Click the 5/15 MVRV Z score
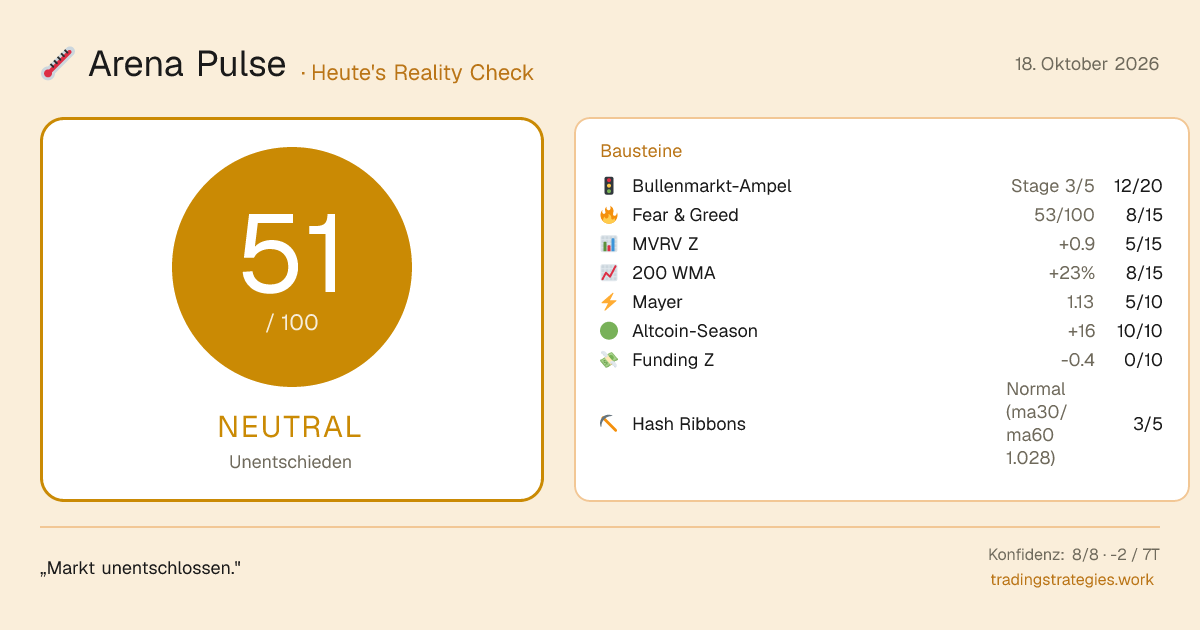 [1143, 244]
